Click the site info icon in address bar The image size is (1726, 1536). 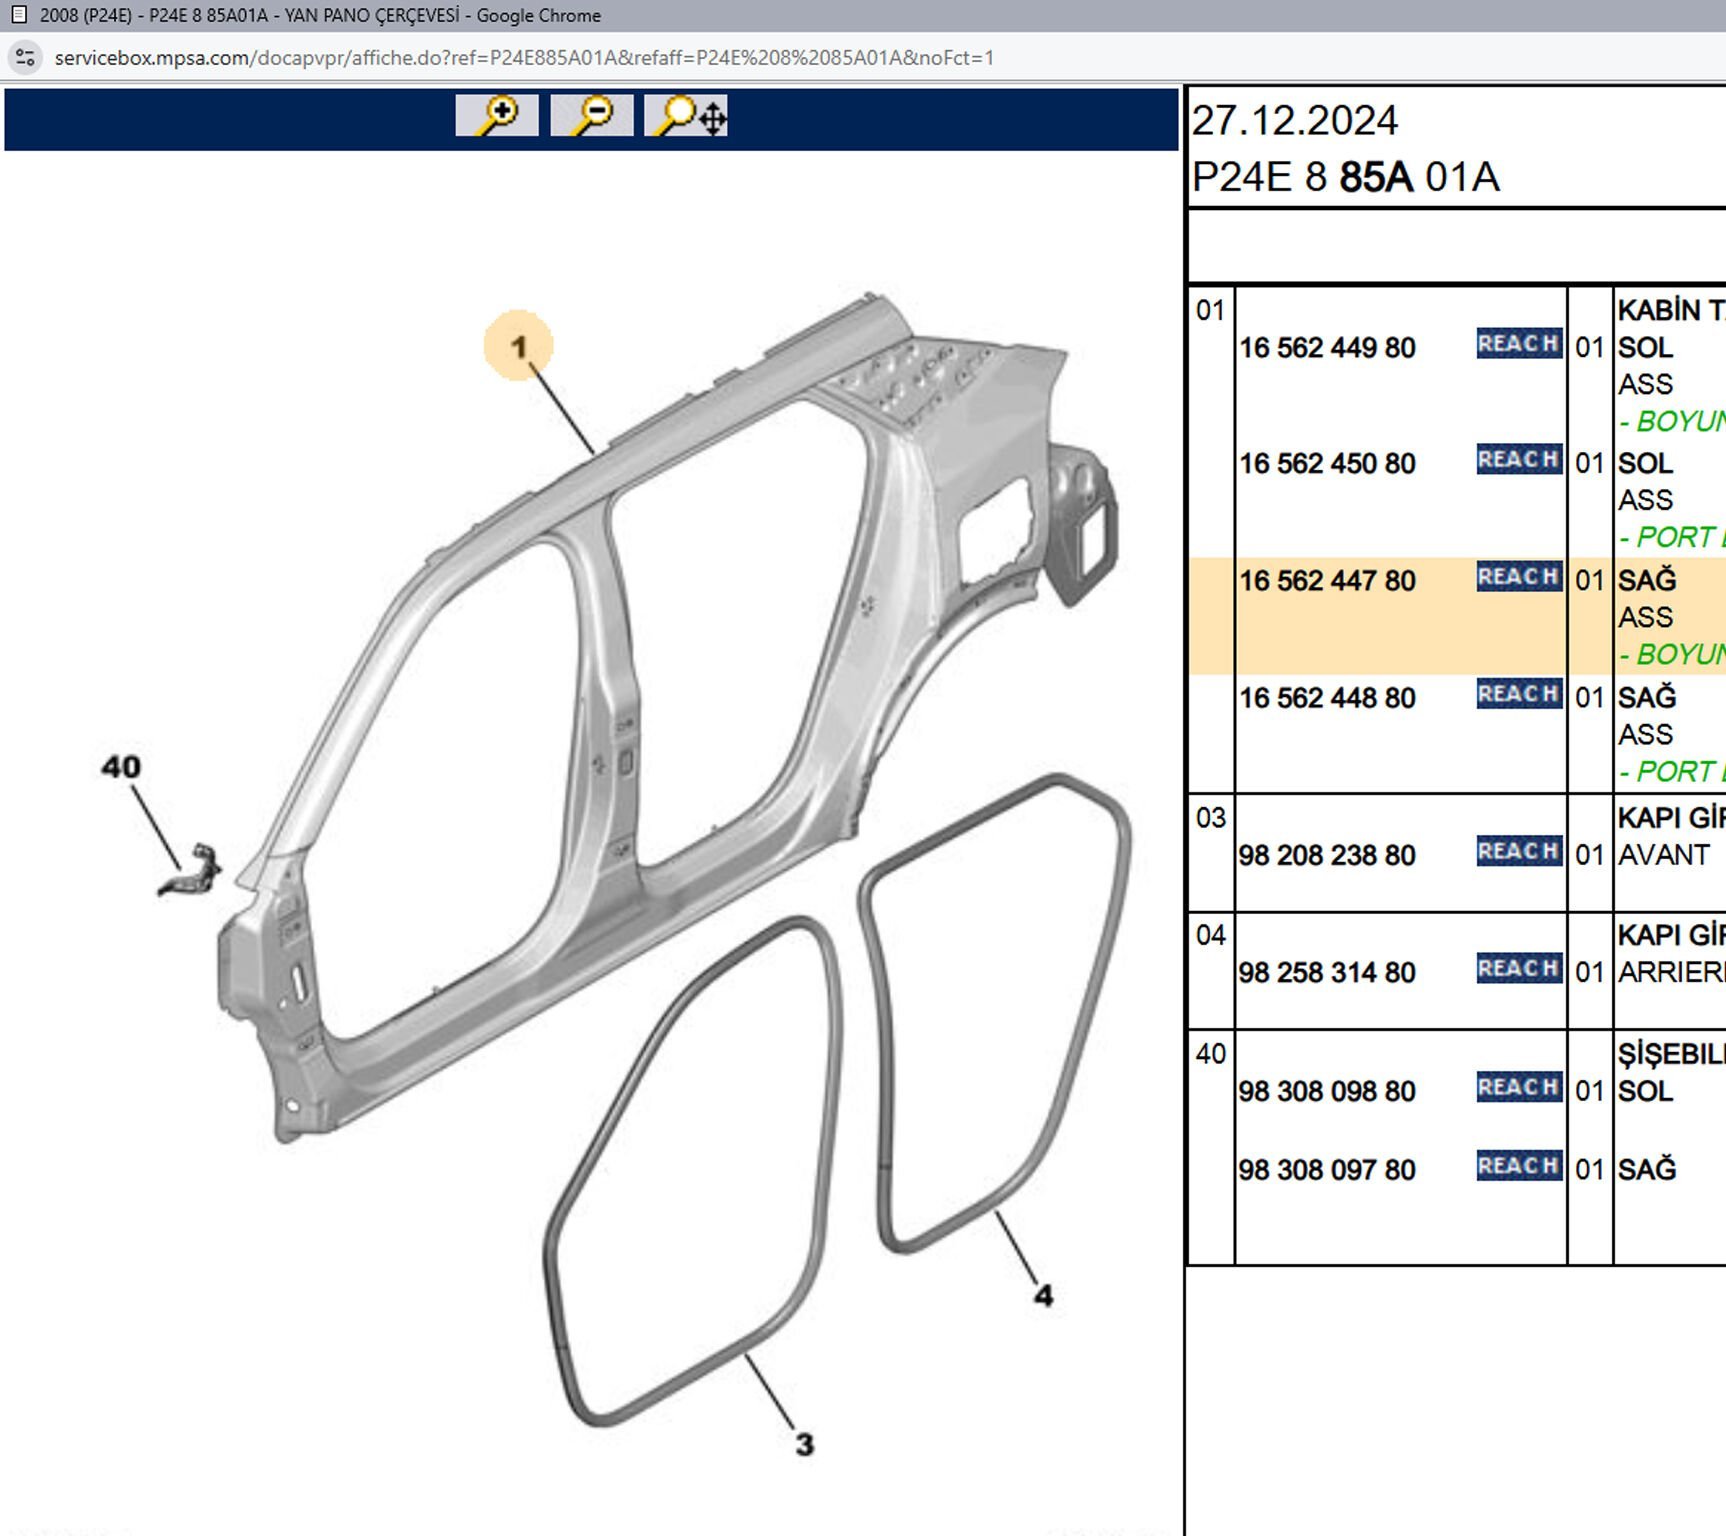pos(25,57)
